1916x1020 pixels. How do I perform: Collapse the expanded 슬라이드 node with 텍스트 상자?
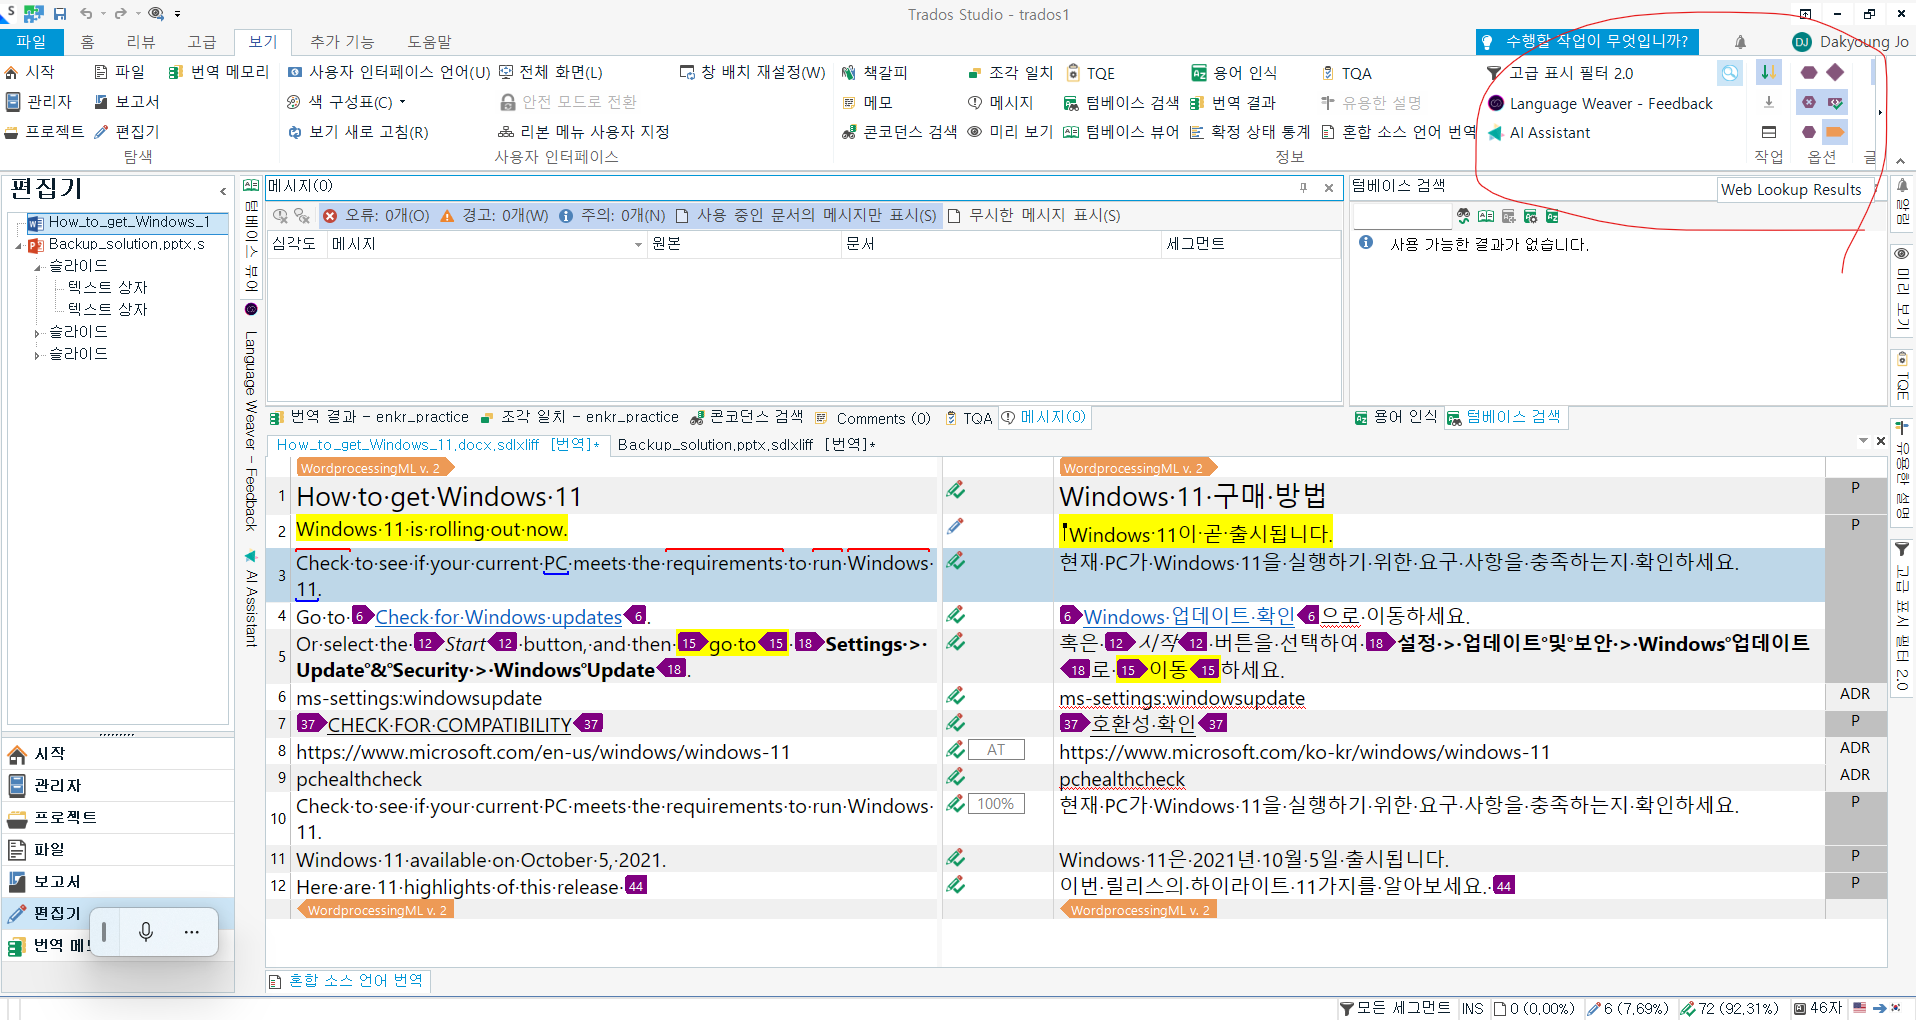click(37, 267)
